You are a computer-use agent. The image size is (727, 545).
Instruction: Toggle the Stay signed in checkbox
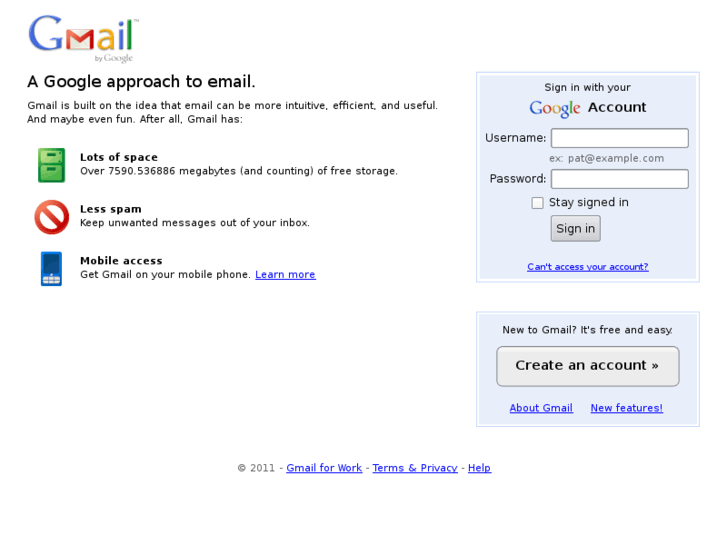click(537, 203)
